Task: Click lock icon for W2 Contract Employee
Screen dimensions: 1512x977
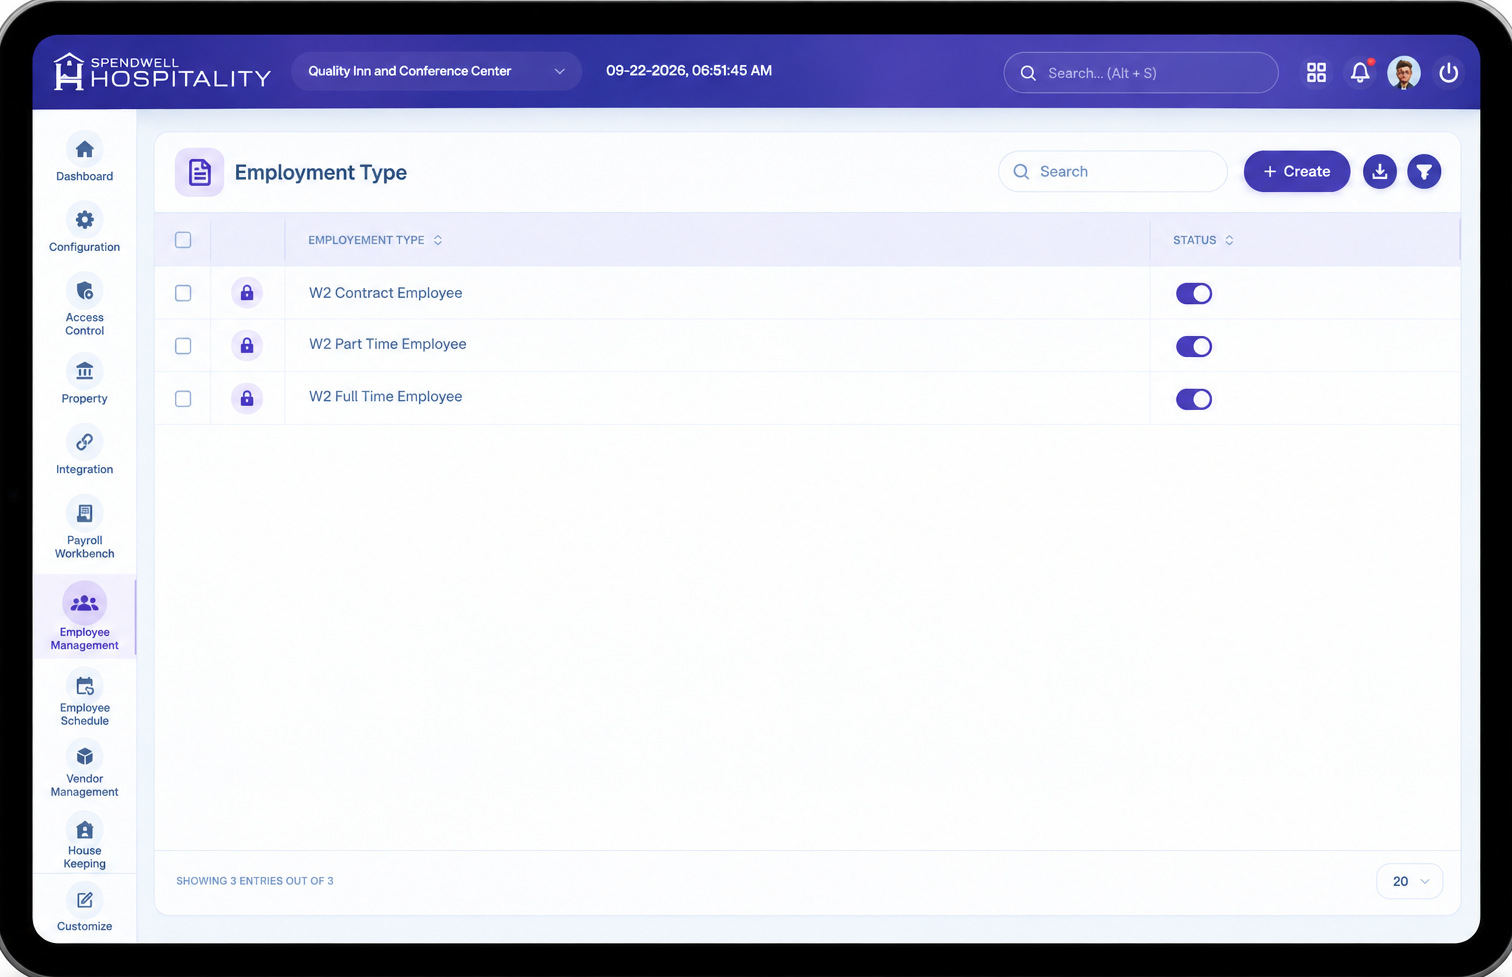Action: (247, 293)
